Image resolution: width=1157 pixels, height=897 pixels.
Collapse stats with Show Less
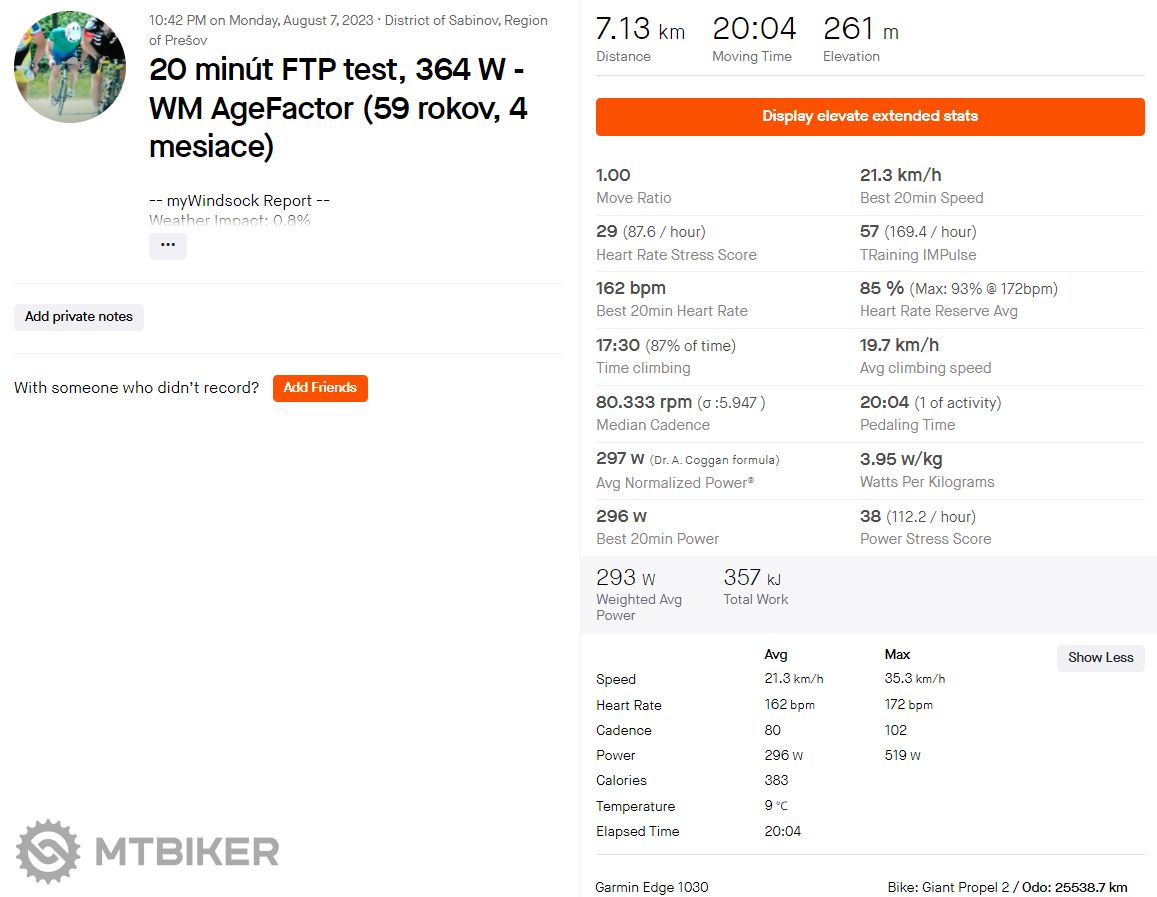(1100, 658)
